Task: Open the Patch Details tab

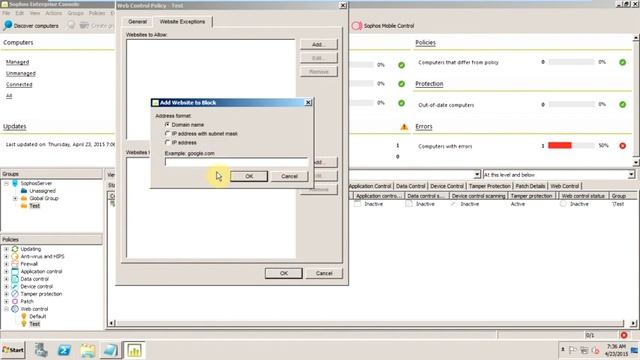Action: point(530,186)
